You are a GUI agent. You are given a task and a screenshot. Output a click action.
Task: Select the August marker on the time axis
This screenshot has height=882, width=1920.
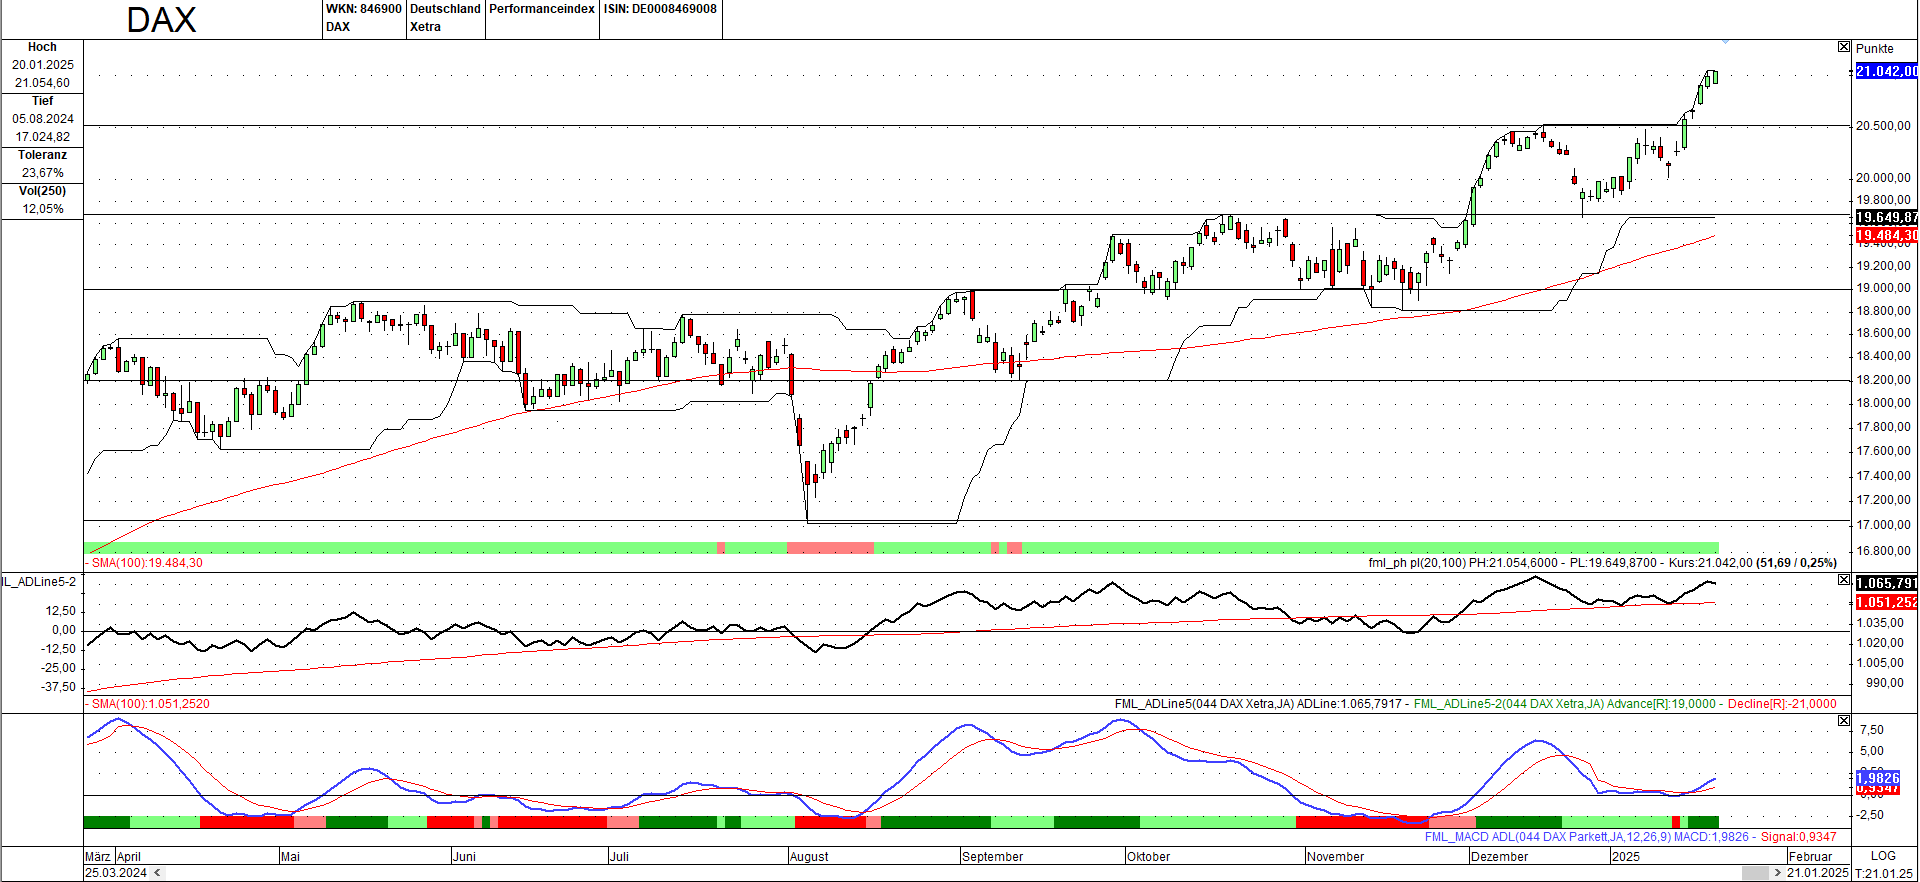(x=809, y=857)
